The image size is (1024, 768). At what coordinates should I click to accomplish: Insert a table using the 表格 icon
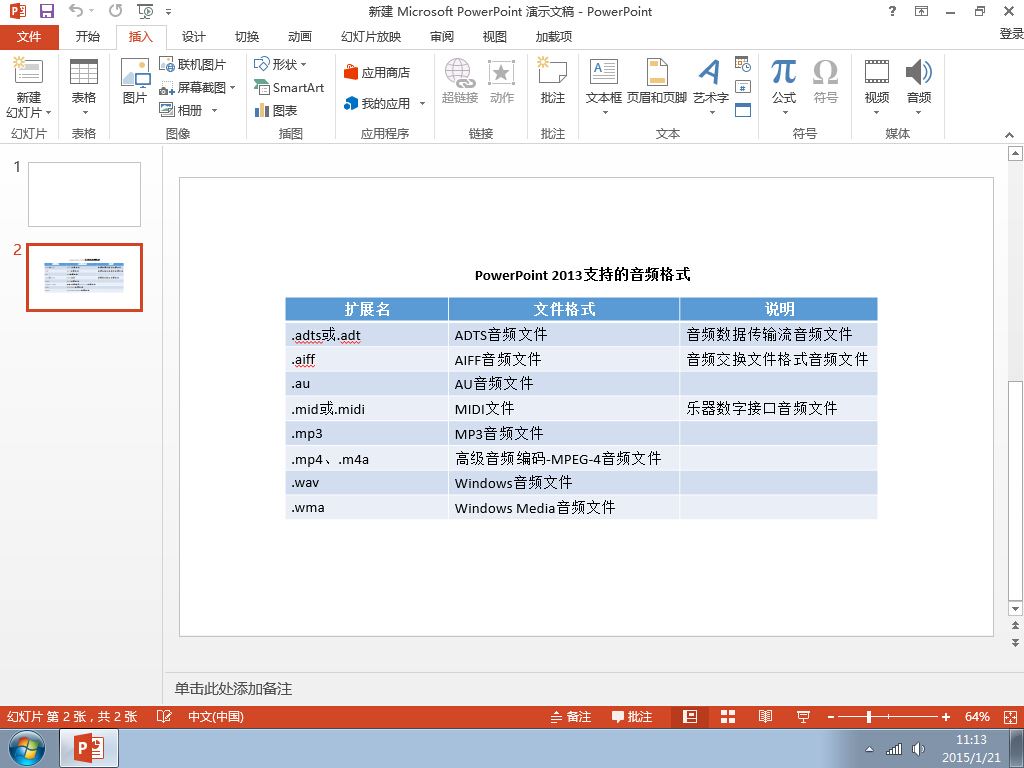coord(84,72)
